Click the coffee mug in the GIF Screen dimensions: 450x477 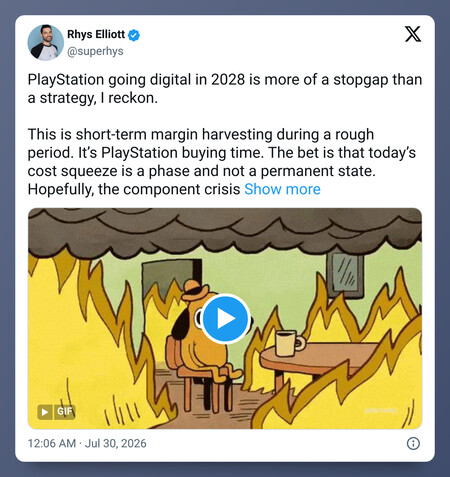click(x=289, y=343)
